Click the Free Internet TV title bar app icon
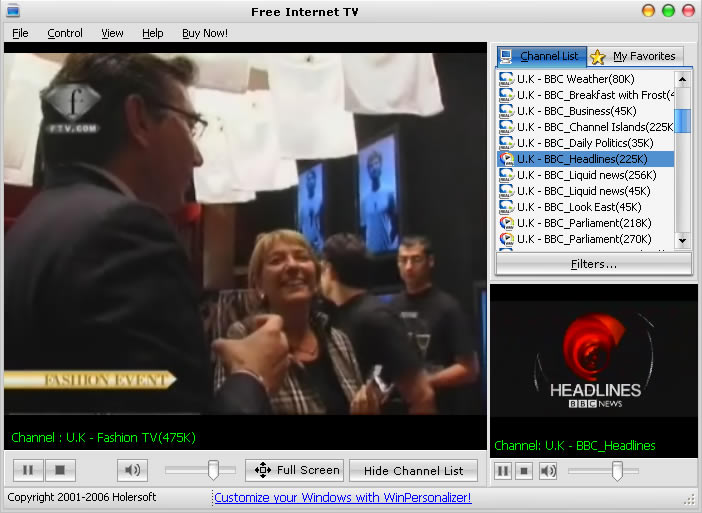702x513 pixels. [x=13, y=10]
